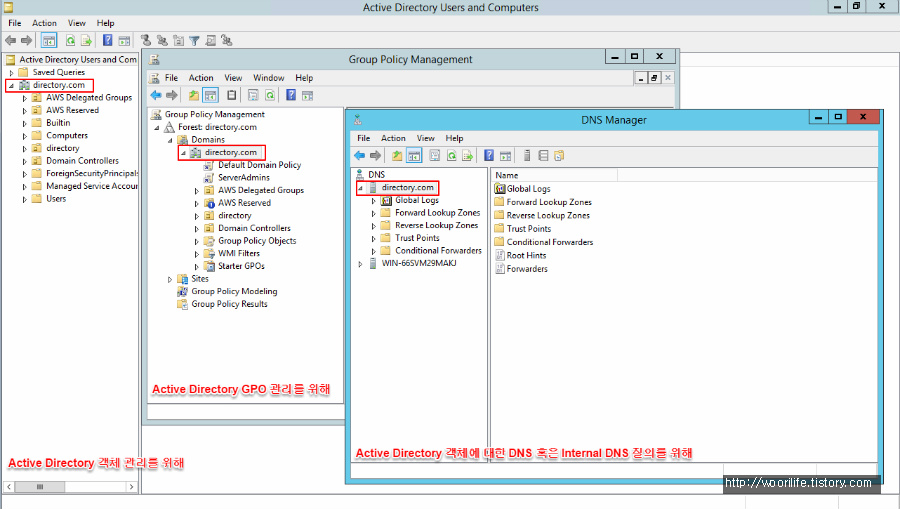The width and height of the screenshot is (900, 509).
Task: Select Group Policy Results node
Action: point(230,304)
